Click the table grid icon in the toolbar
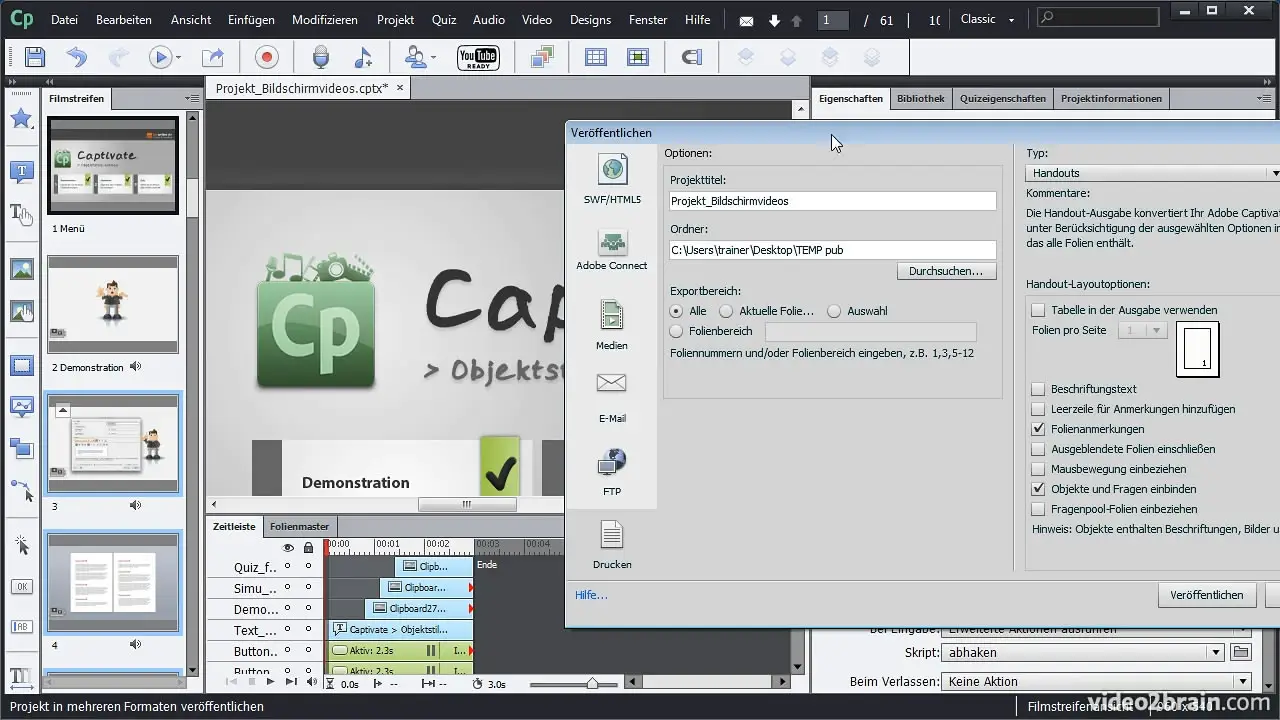This screenshot has width=1280, height=720. (x=596, y=57)
